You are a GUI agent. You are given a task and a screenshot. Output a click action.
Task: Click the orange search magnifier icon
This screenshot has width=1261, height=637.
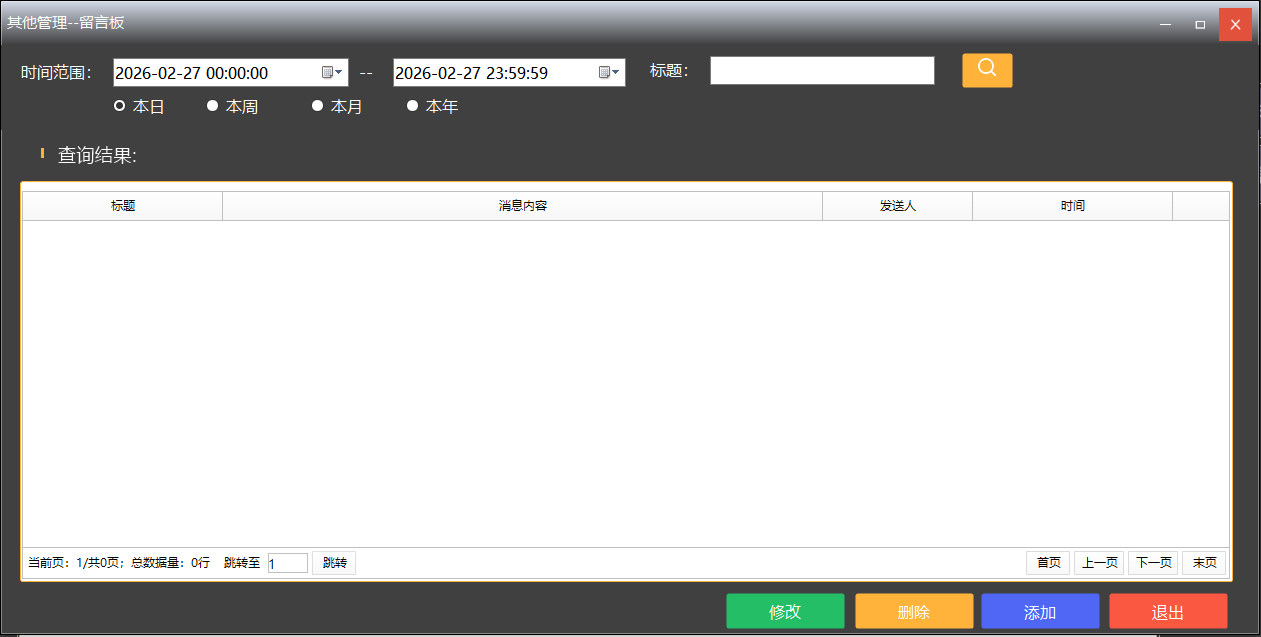[987, 70]
